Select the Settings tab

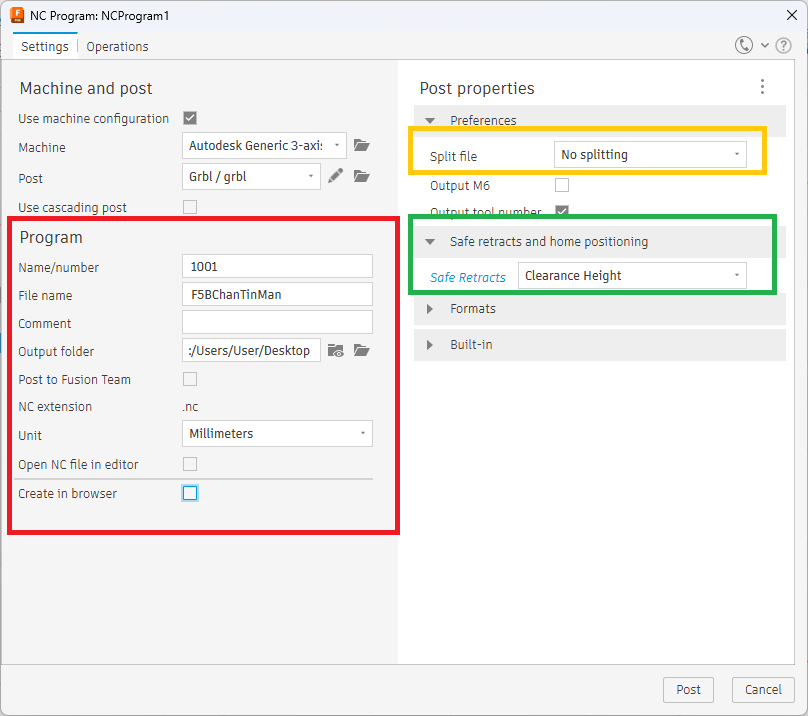[x=44, y=47]
